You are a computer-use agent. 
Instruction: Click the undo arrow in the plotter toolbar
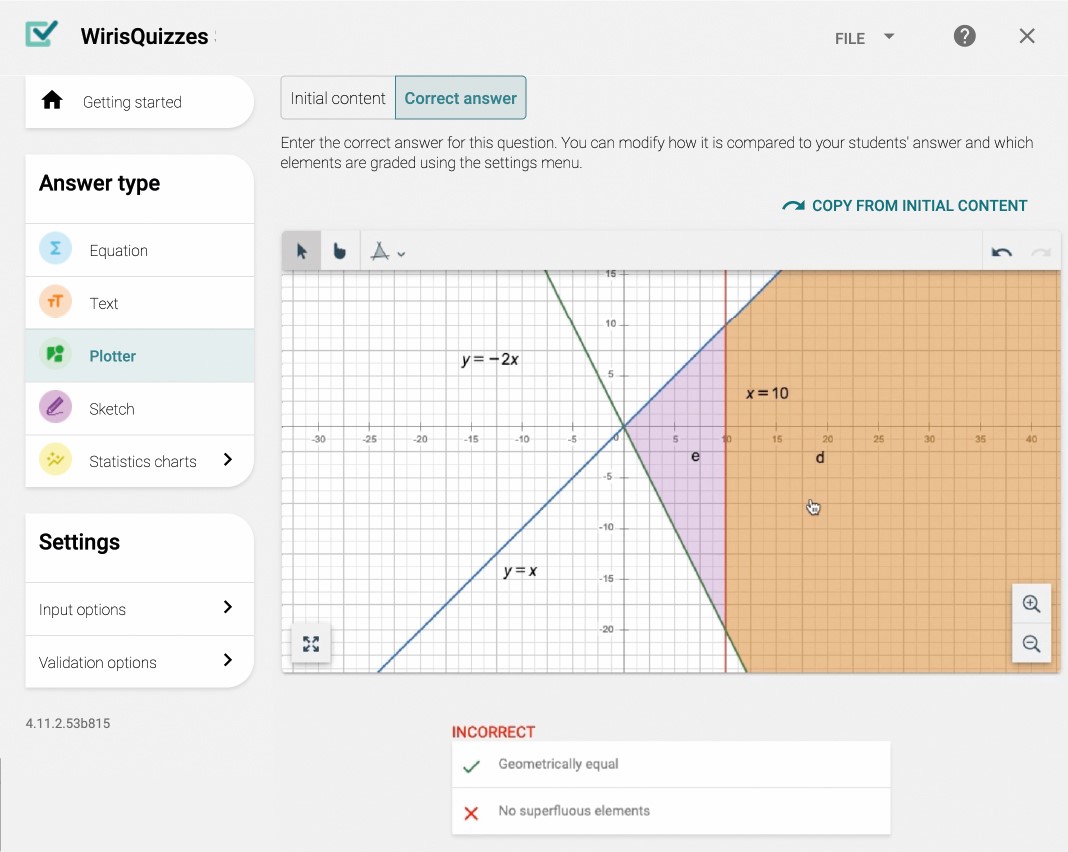point(1001,251)
